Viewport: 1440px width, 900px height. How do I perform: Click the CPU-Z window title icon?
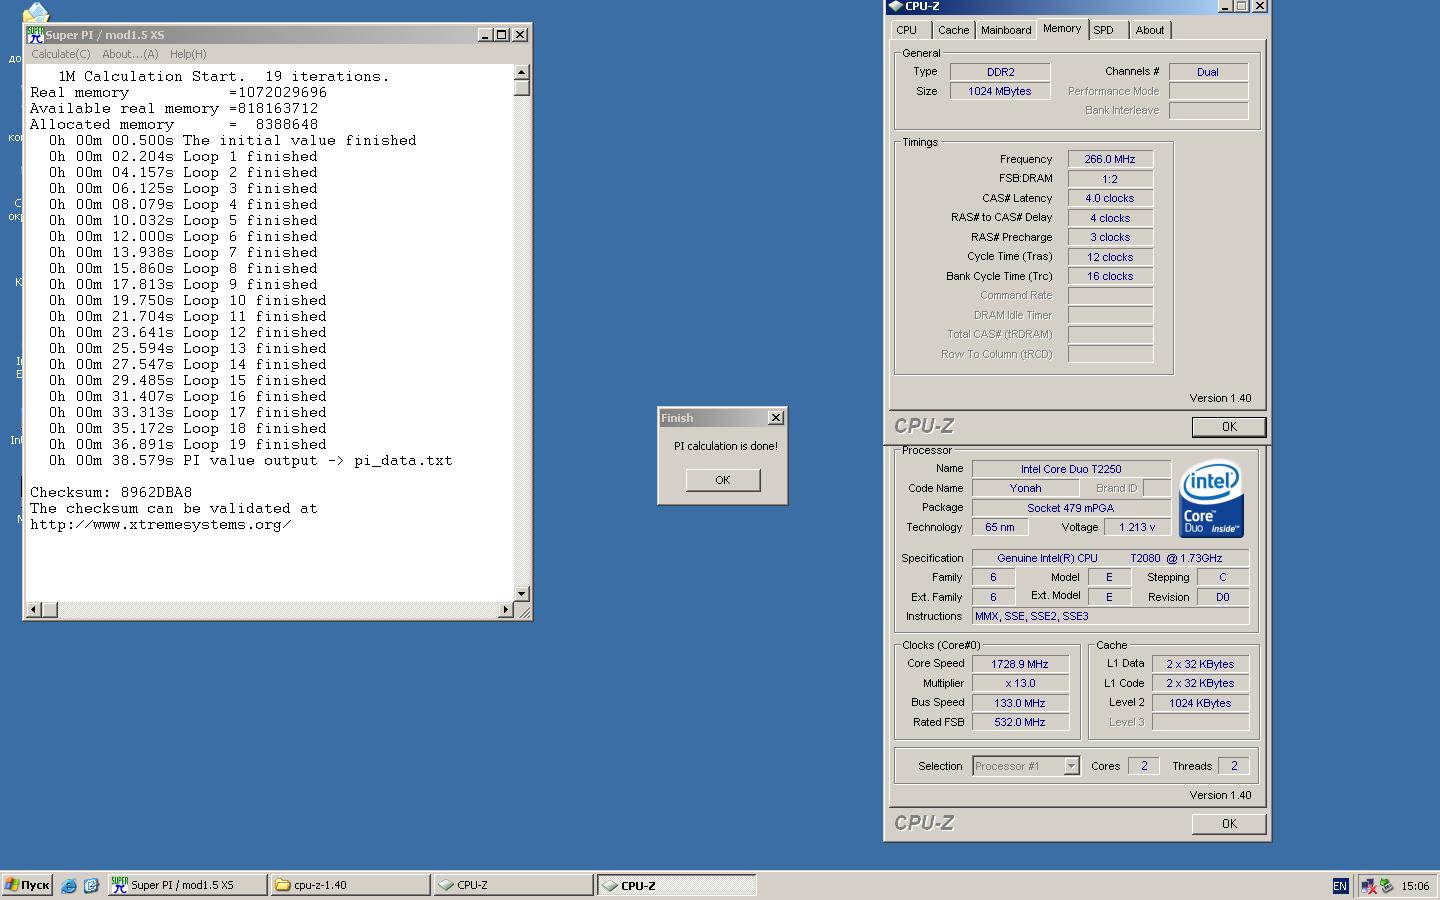[895, 6]
